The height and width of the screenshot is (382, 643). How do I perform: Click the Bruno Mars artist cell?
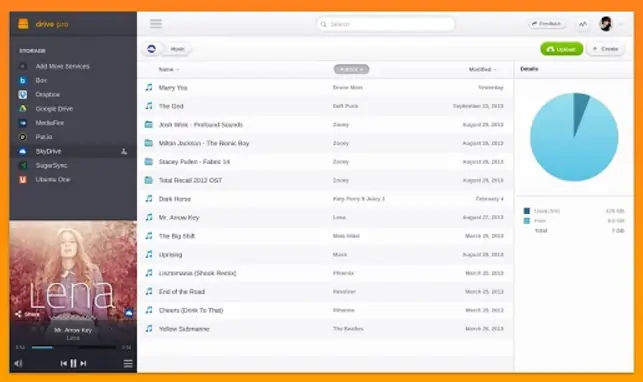pyautogui.click(x=348, y=87)
